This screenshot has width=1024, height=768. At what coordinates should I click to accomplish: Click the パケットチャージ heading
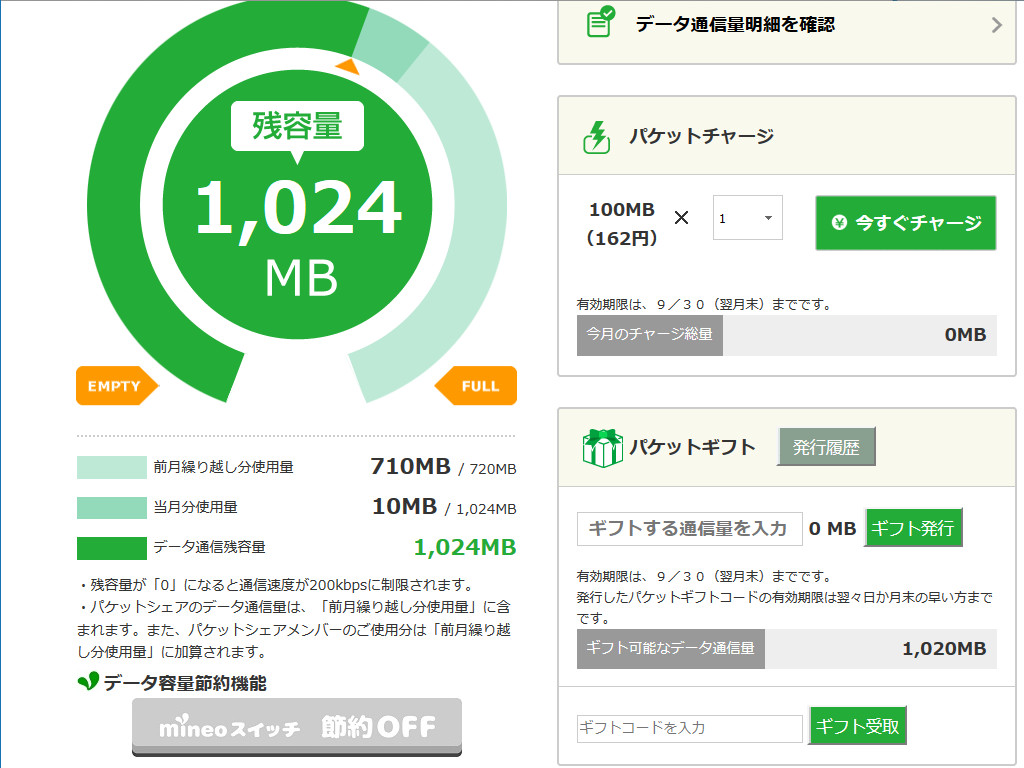click(701, 136)
